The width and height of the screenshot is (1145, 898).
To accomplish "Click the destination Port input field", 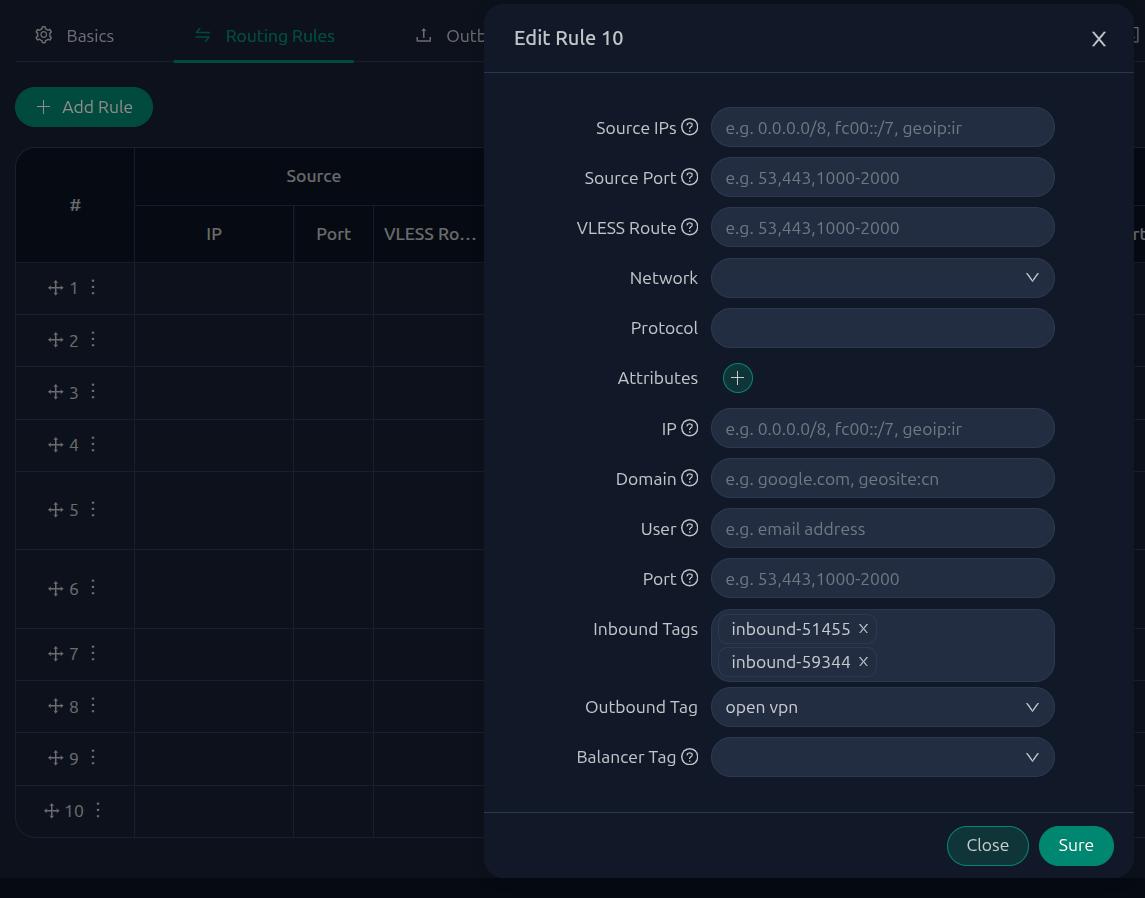I will click(882, 578).
